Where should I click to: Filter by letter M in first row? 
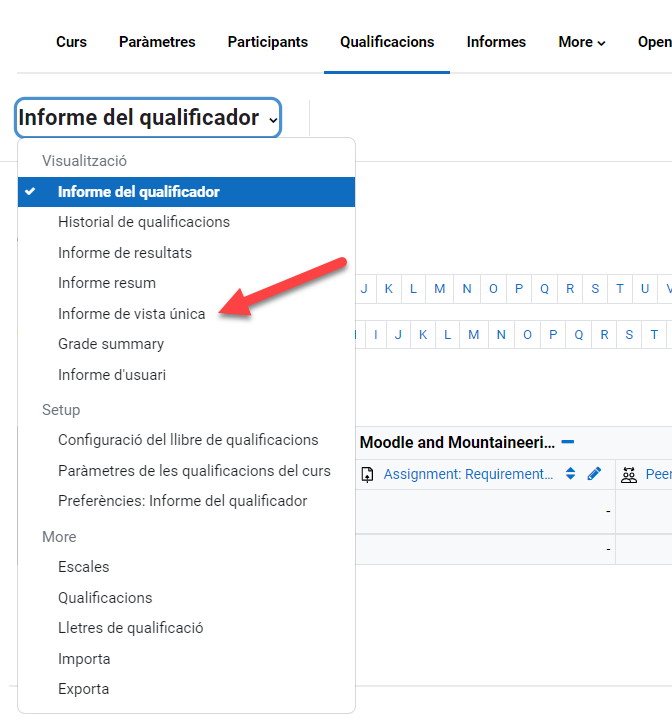[x=440, y=289]
